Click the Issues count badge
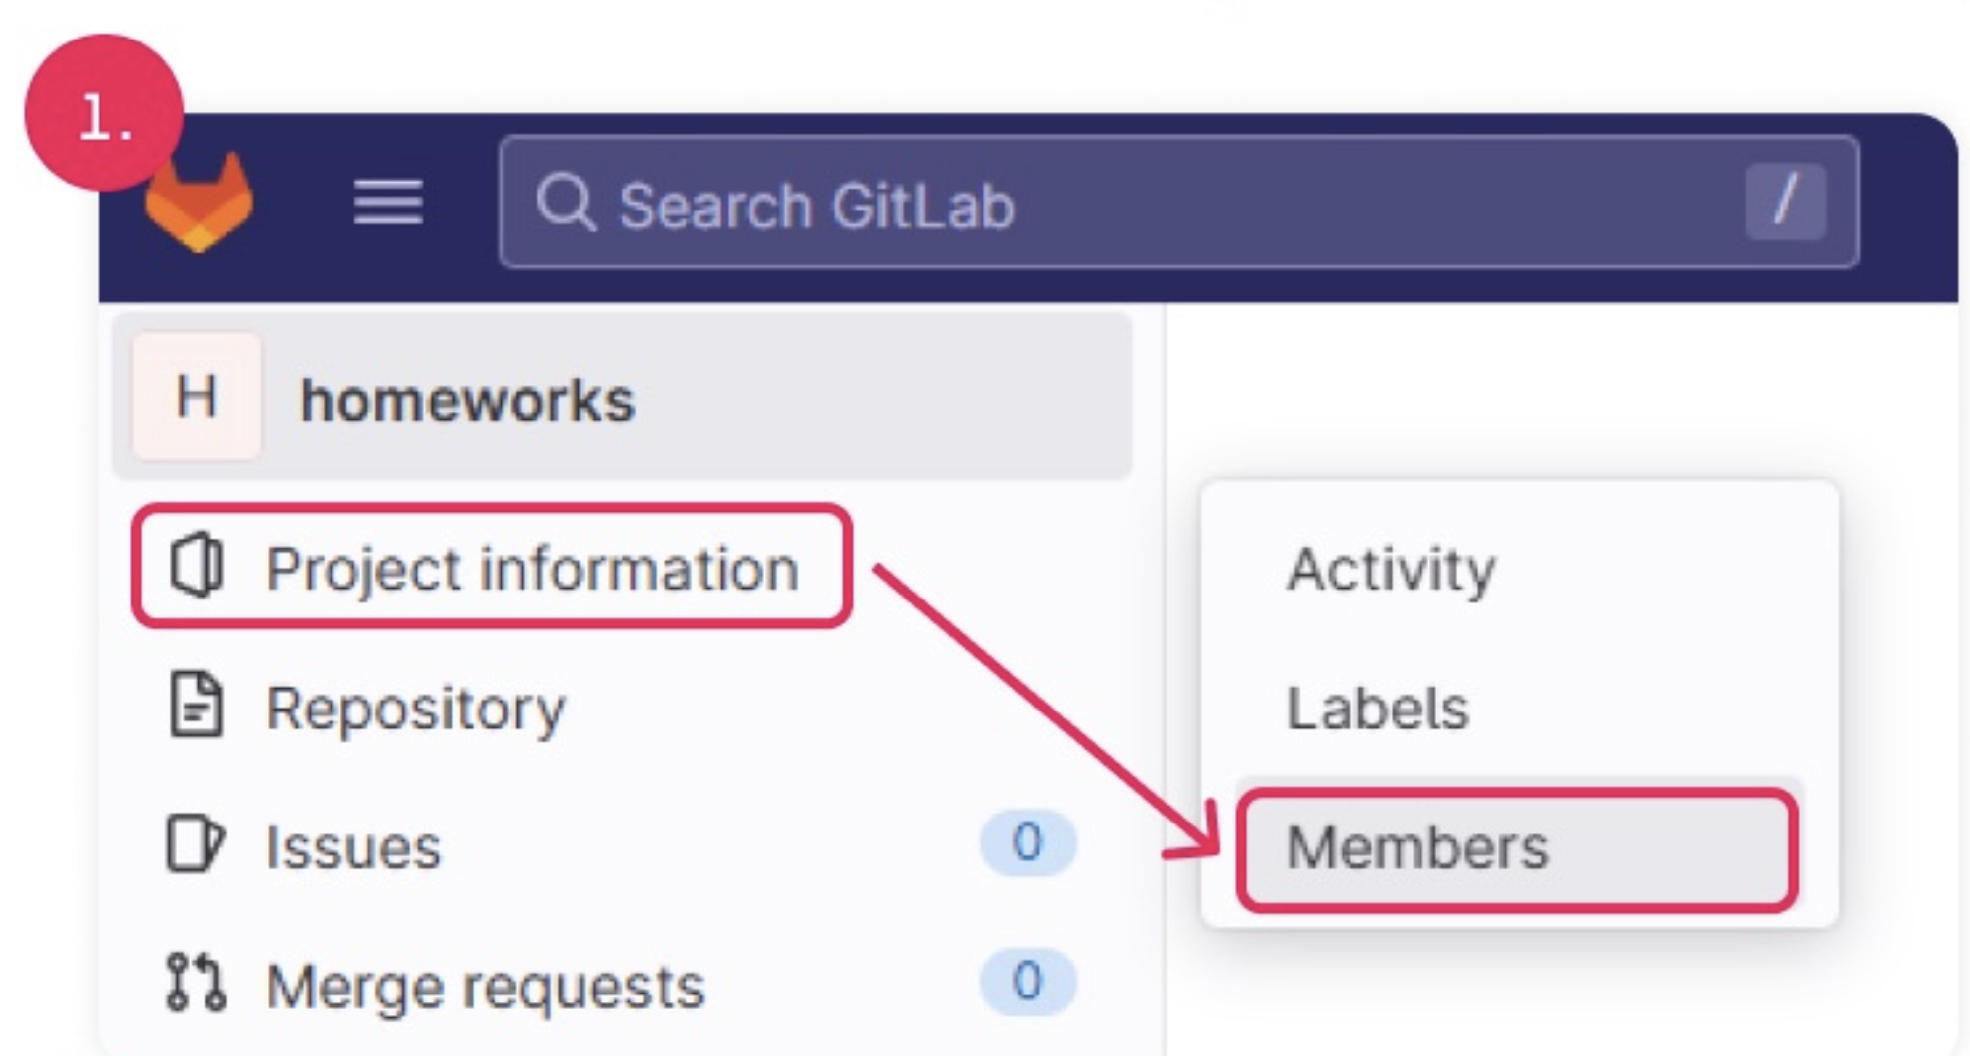The height and width of the screenshot is (1056, 1970). (x=1027, y=843)
